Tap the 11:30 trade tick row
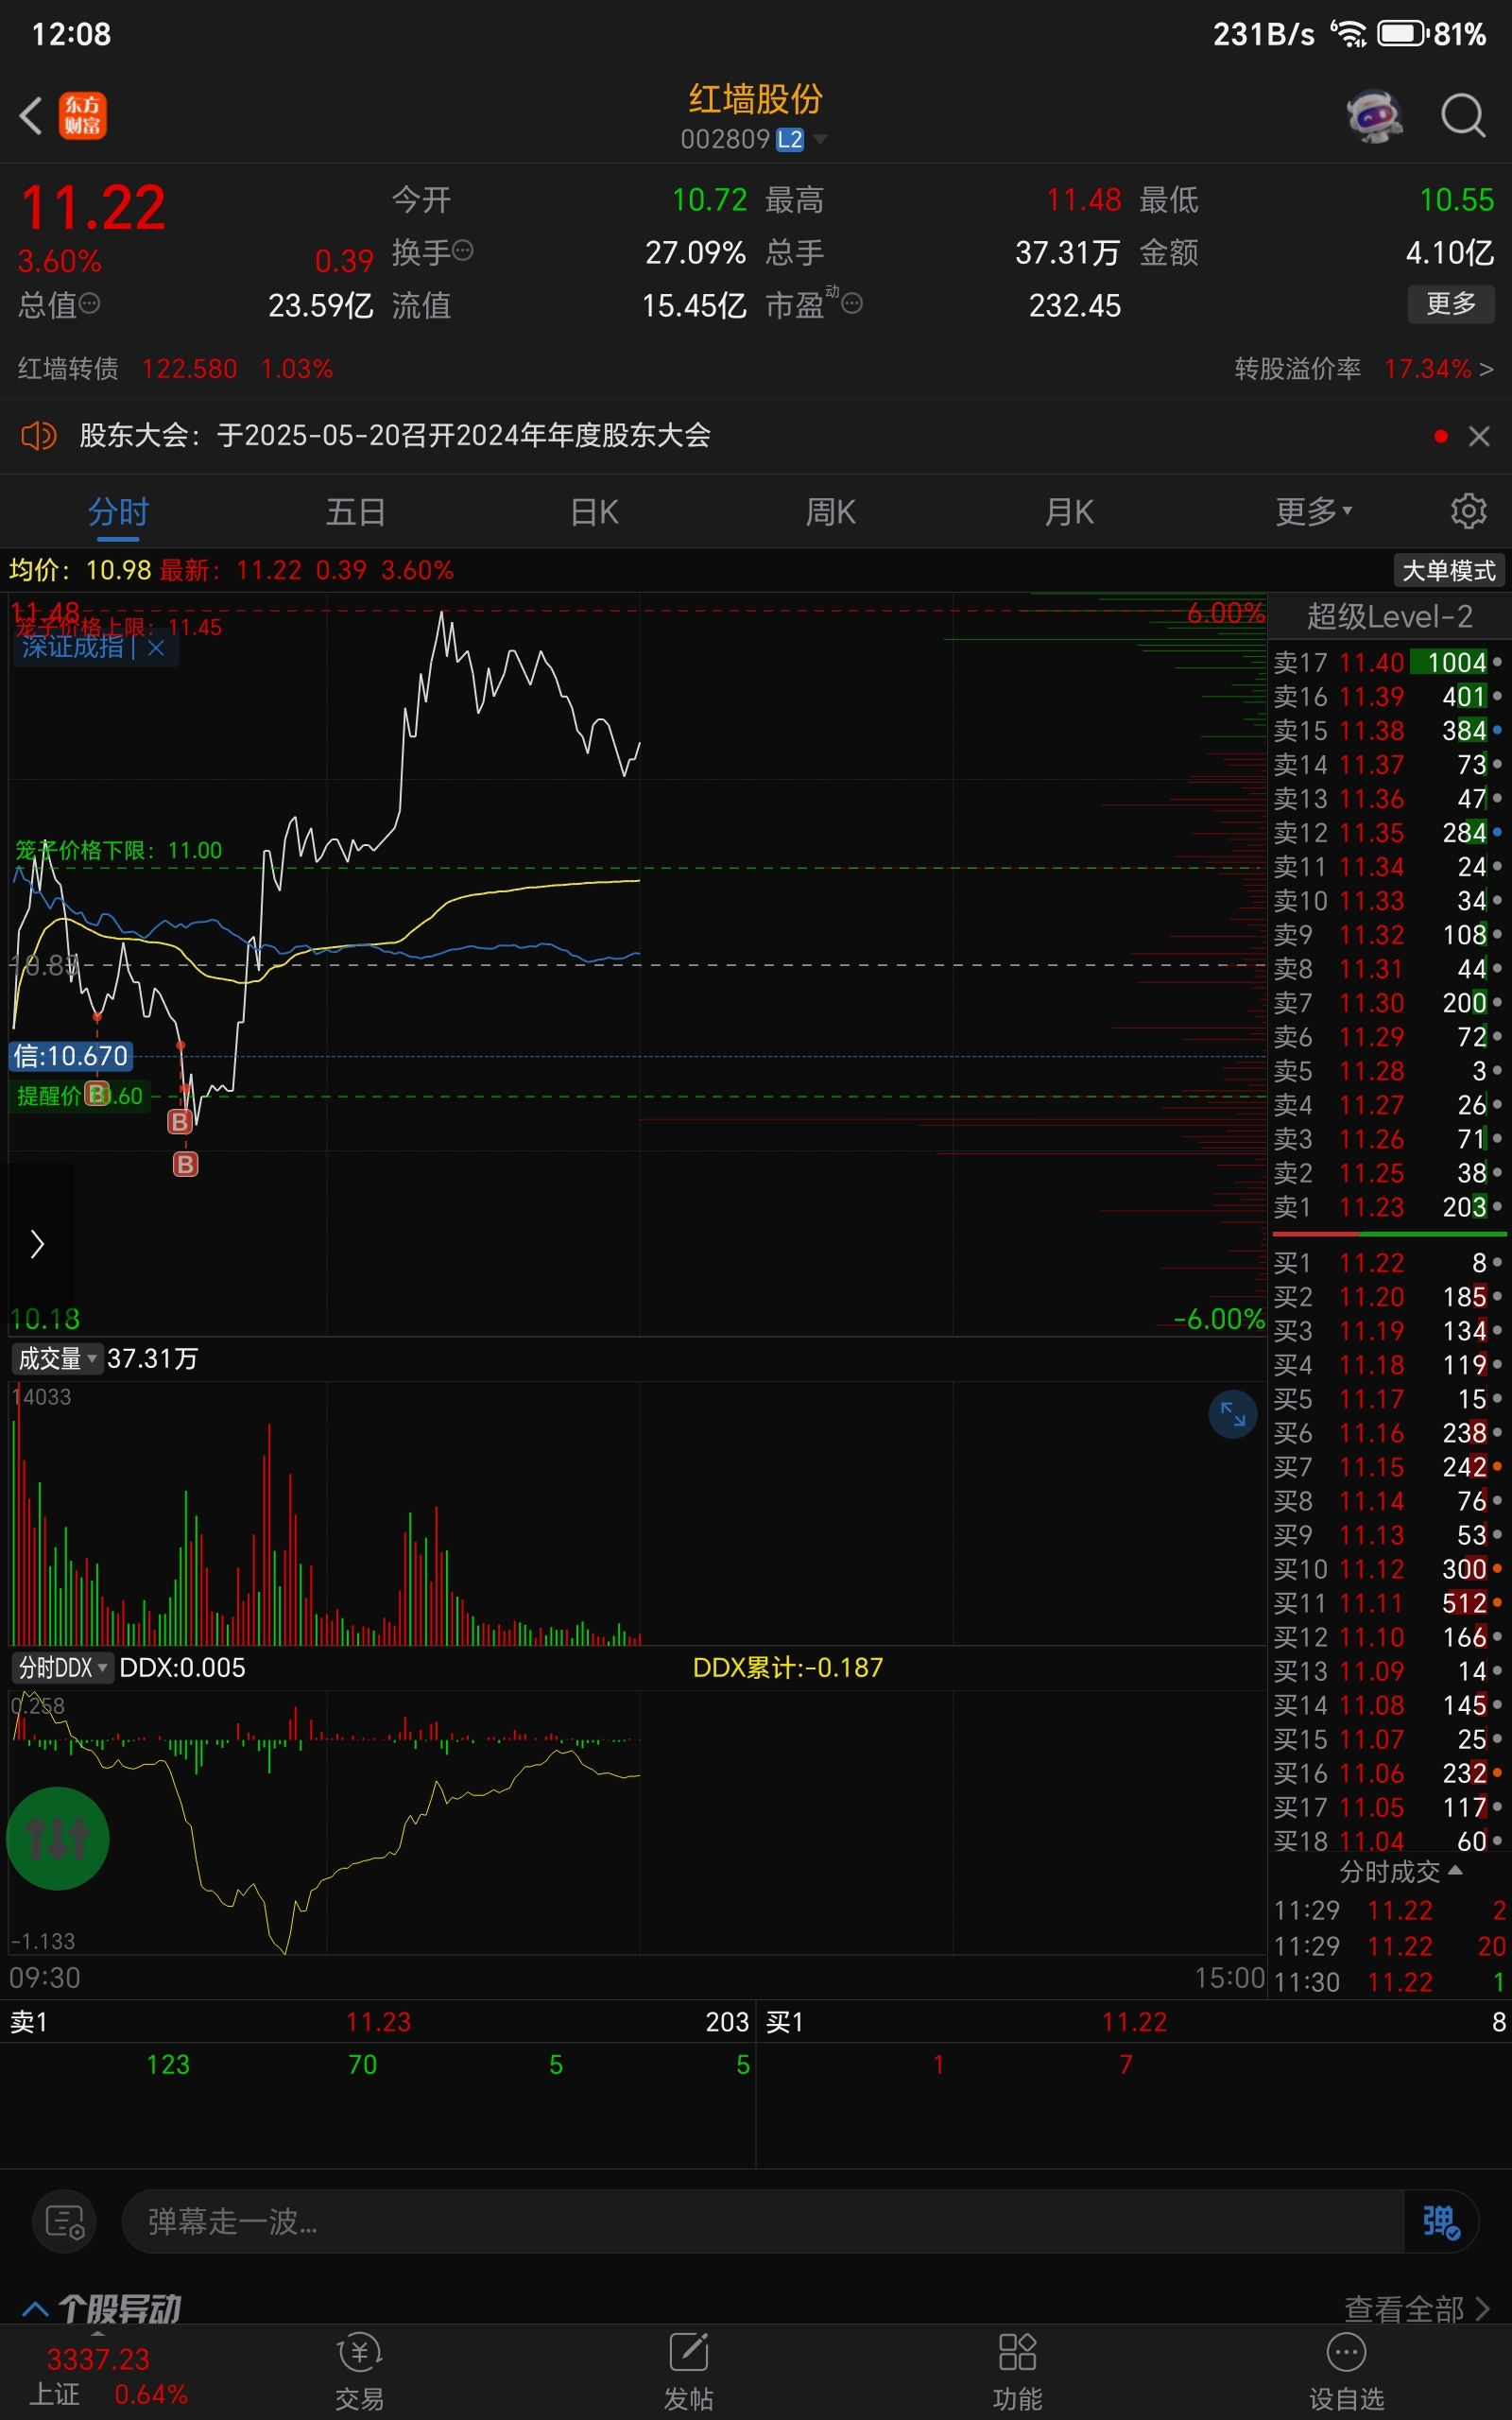 click(x=1388, y=1981)
